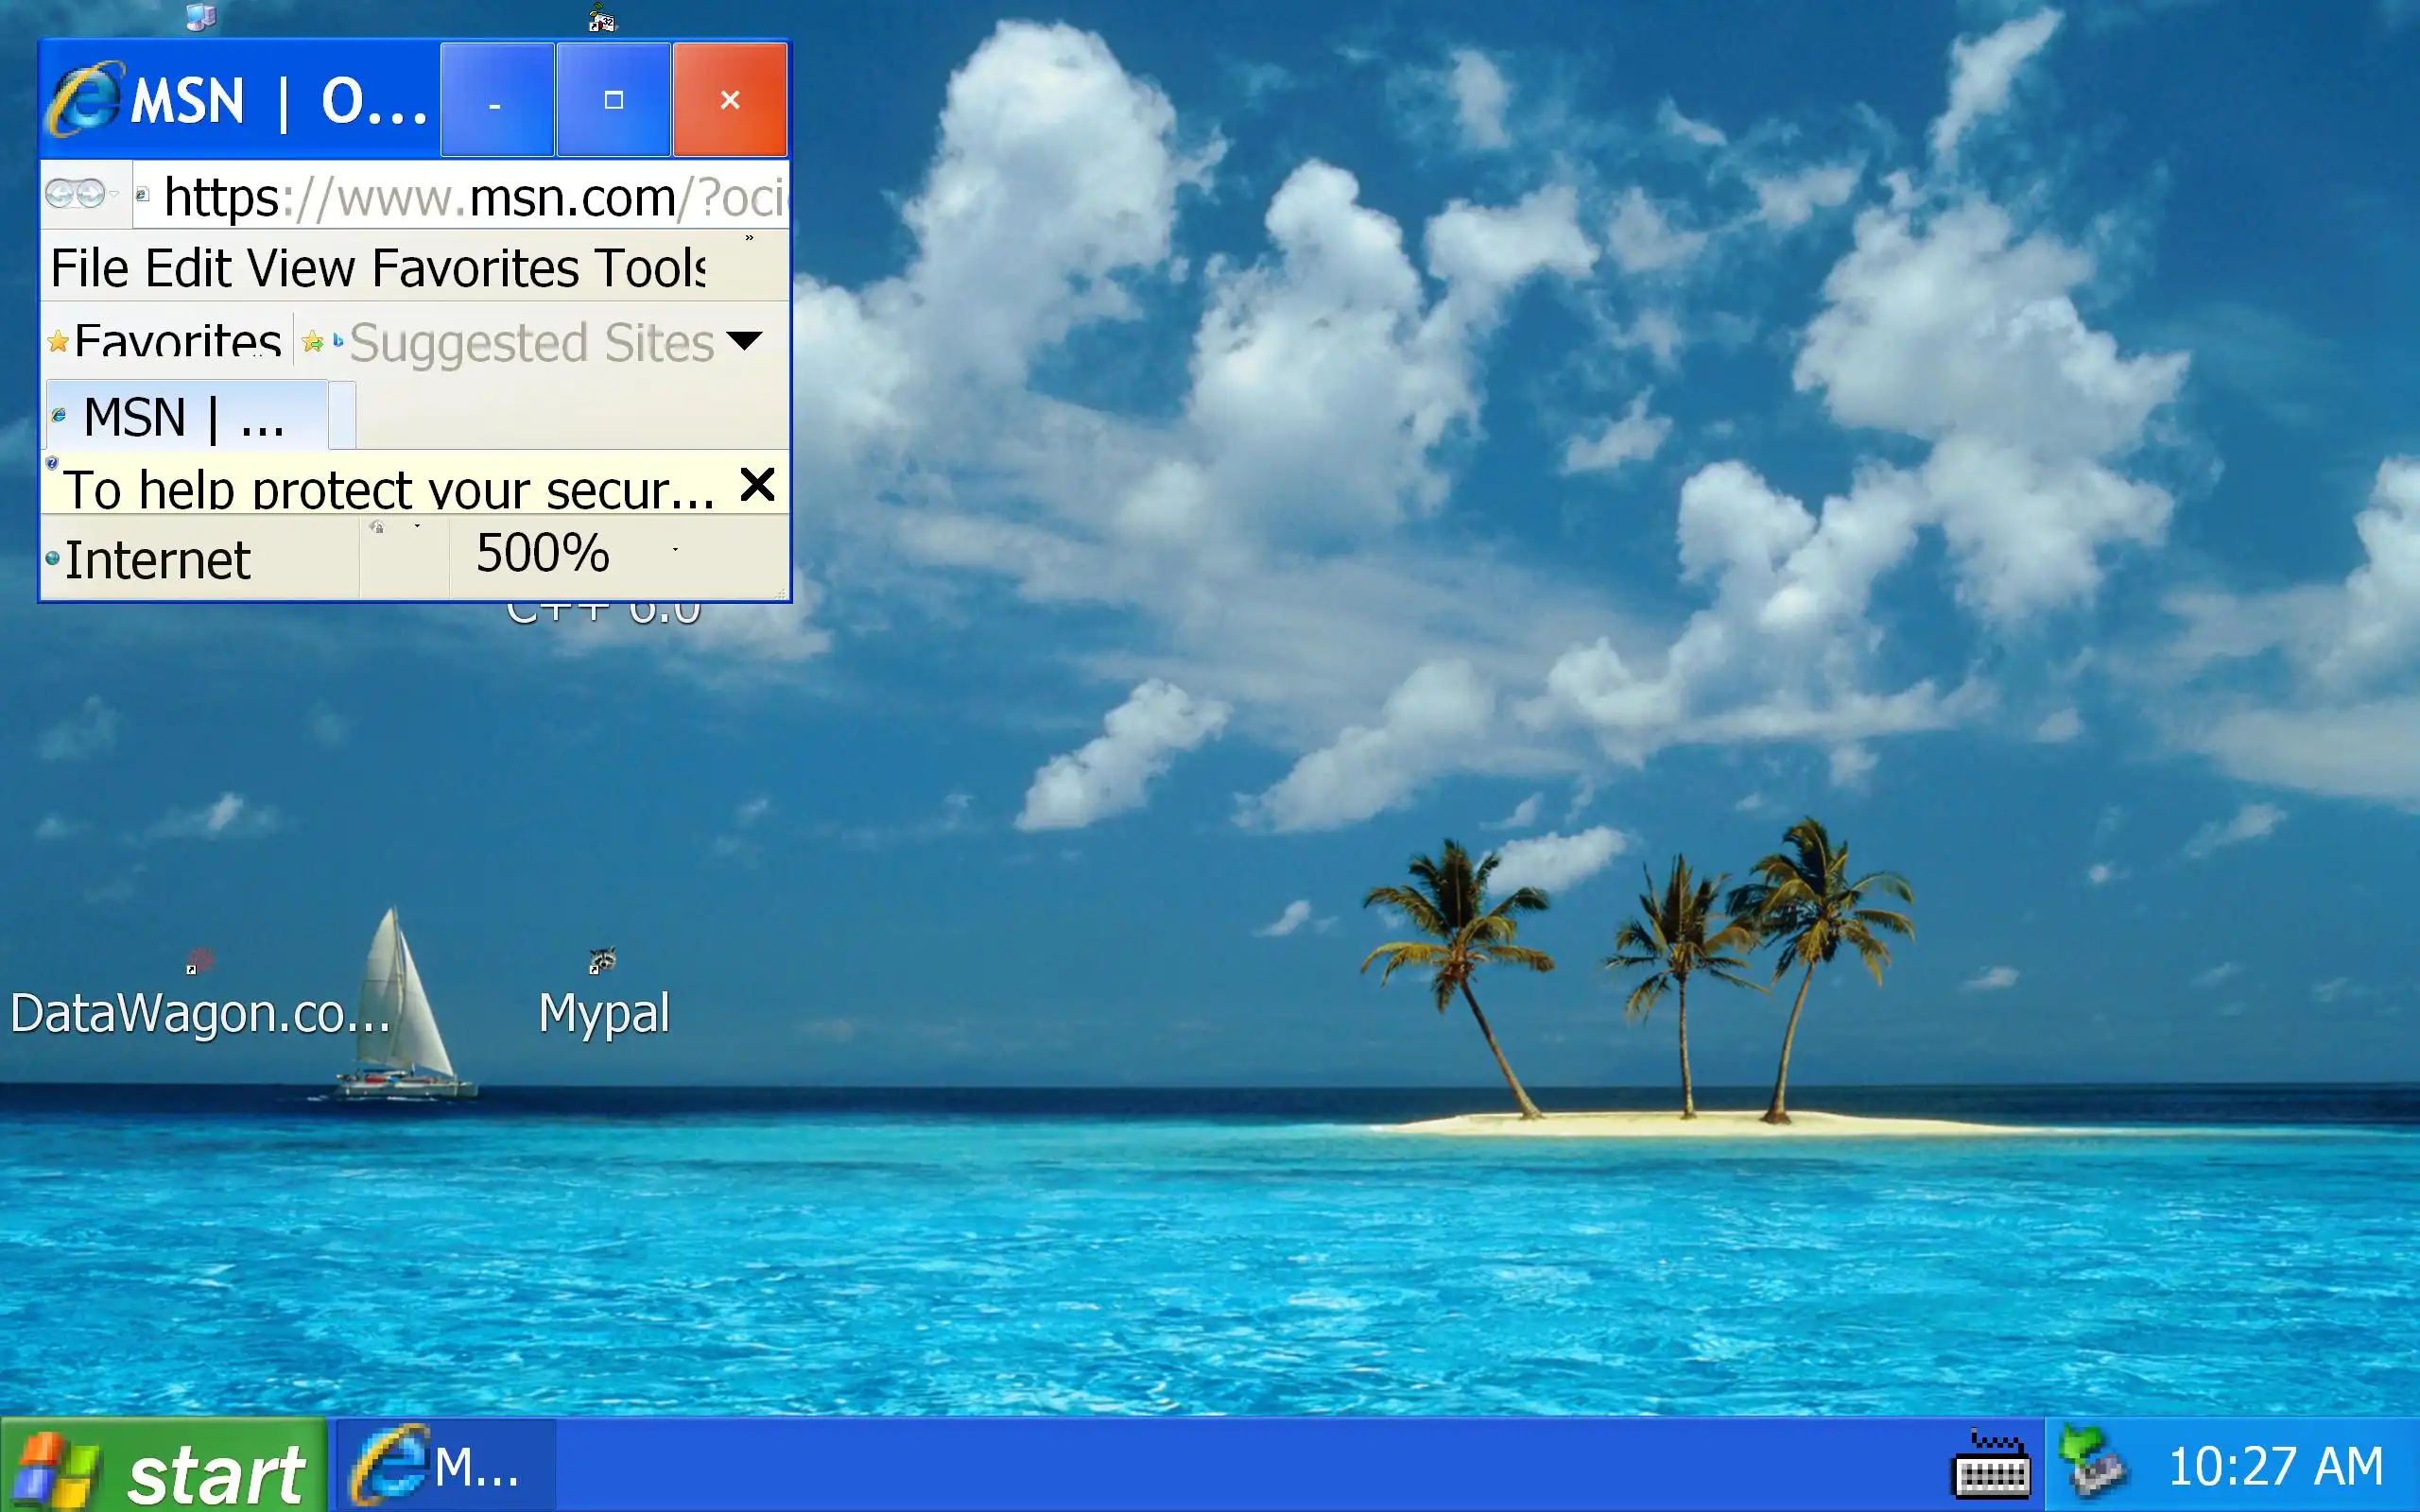Image resolution: width=2420 pixels, height=1512 pixels.
Task: Open the Favorites star button
Action: tap(165, 342)
